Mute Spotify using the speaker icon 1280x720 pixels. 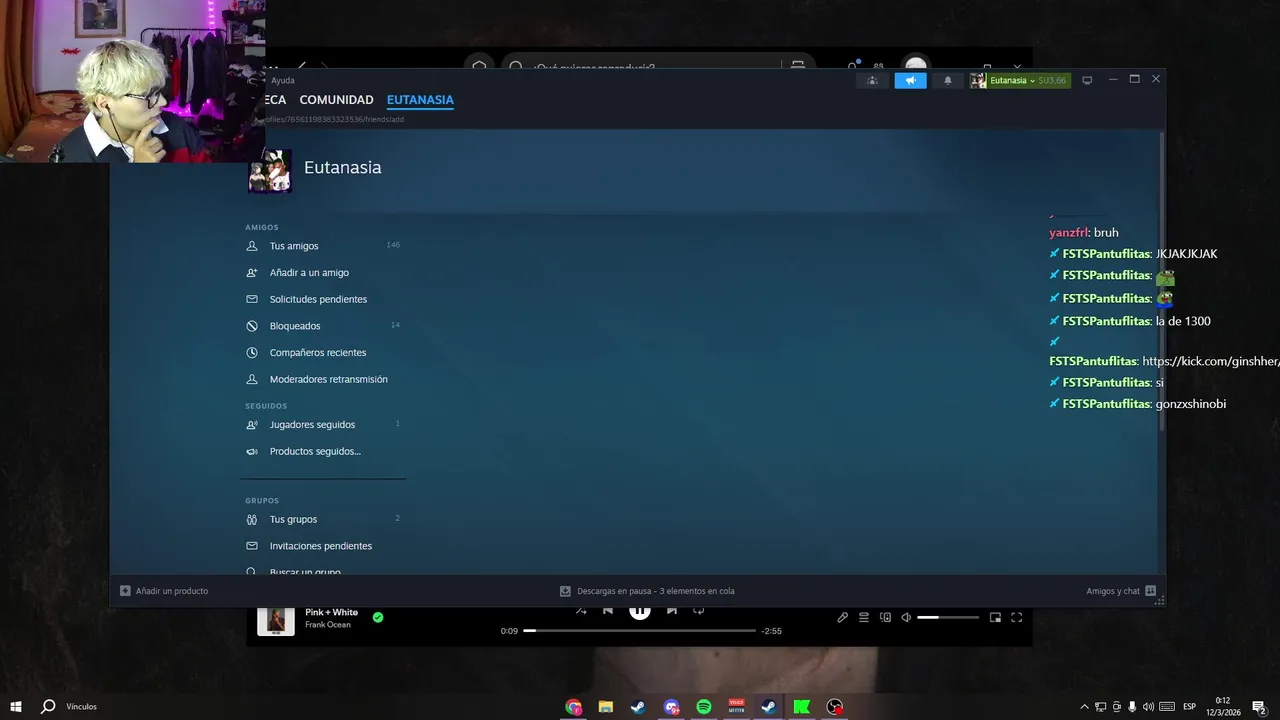click(x=906, y=618)
